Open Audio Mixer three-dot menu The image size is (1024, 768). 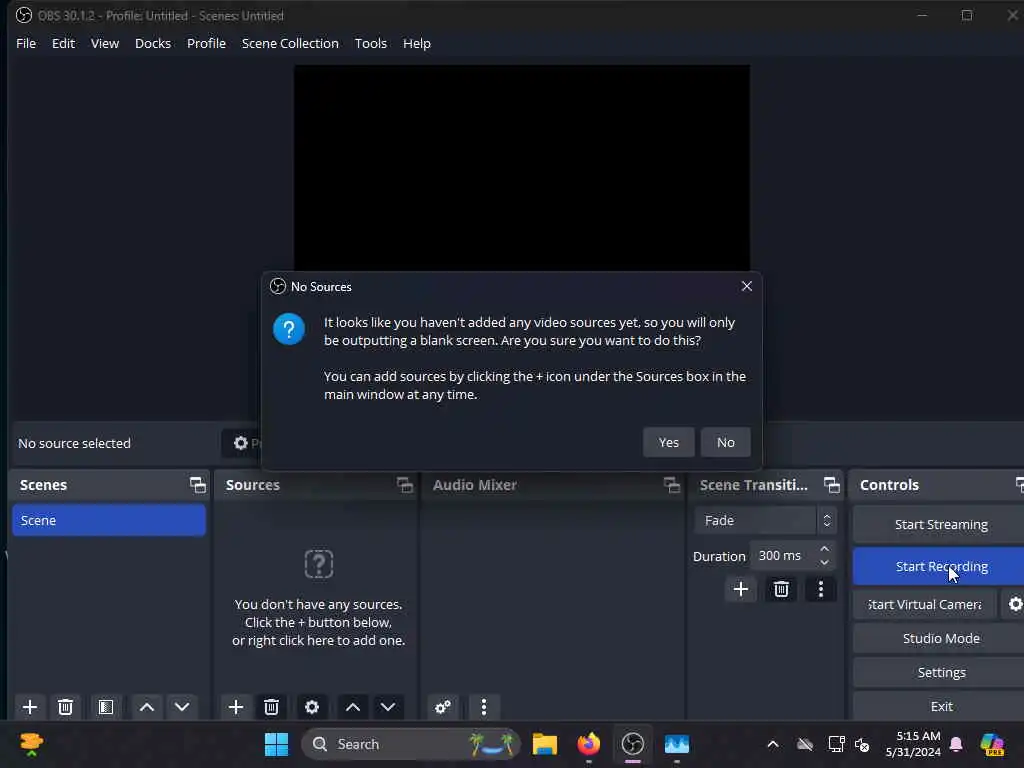pos(483,707)
